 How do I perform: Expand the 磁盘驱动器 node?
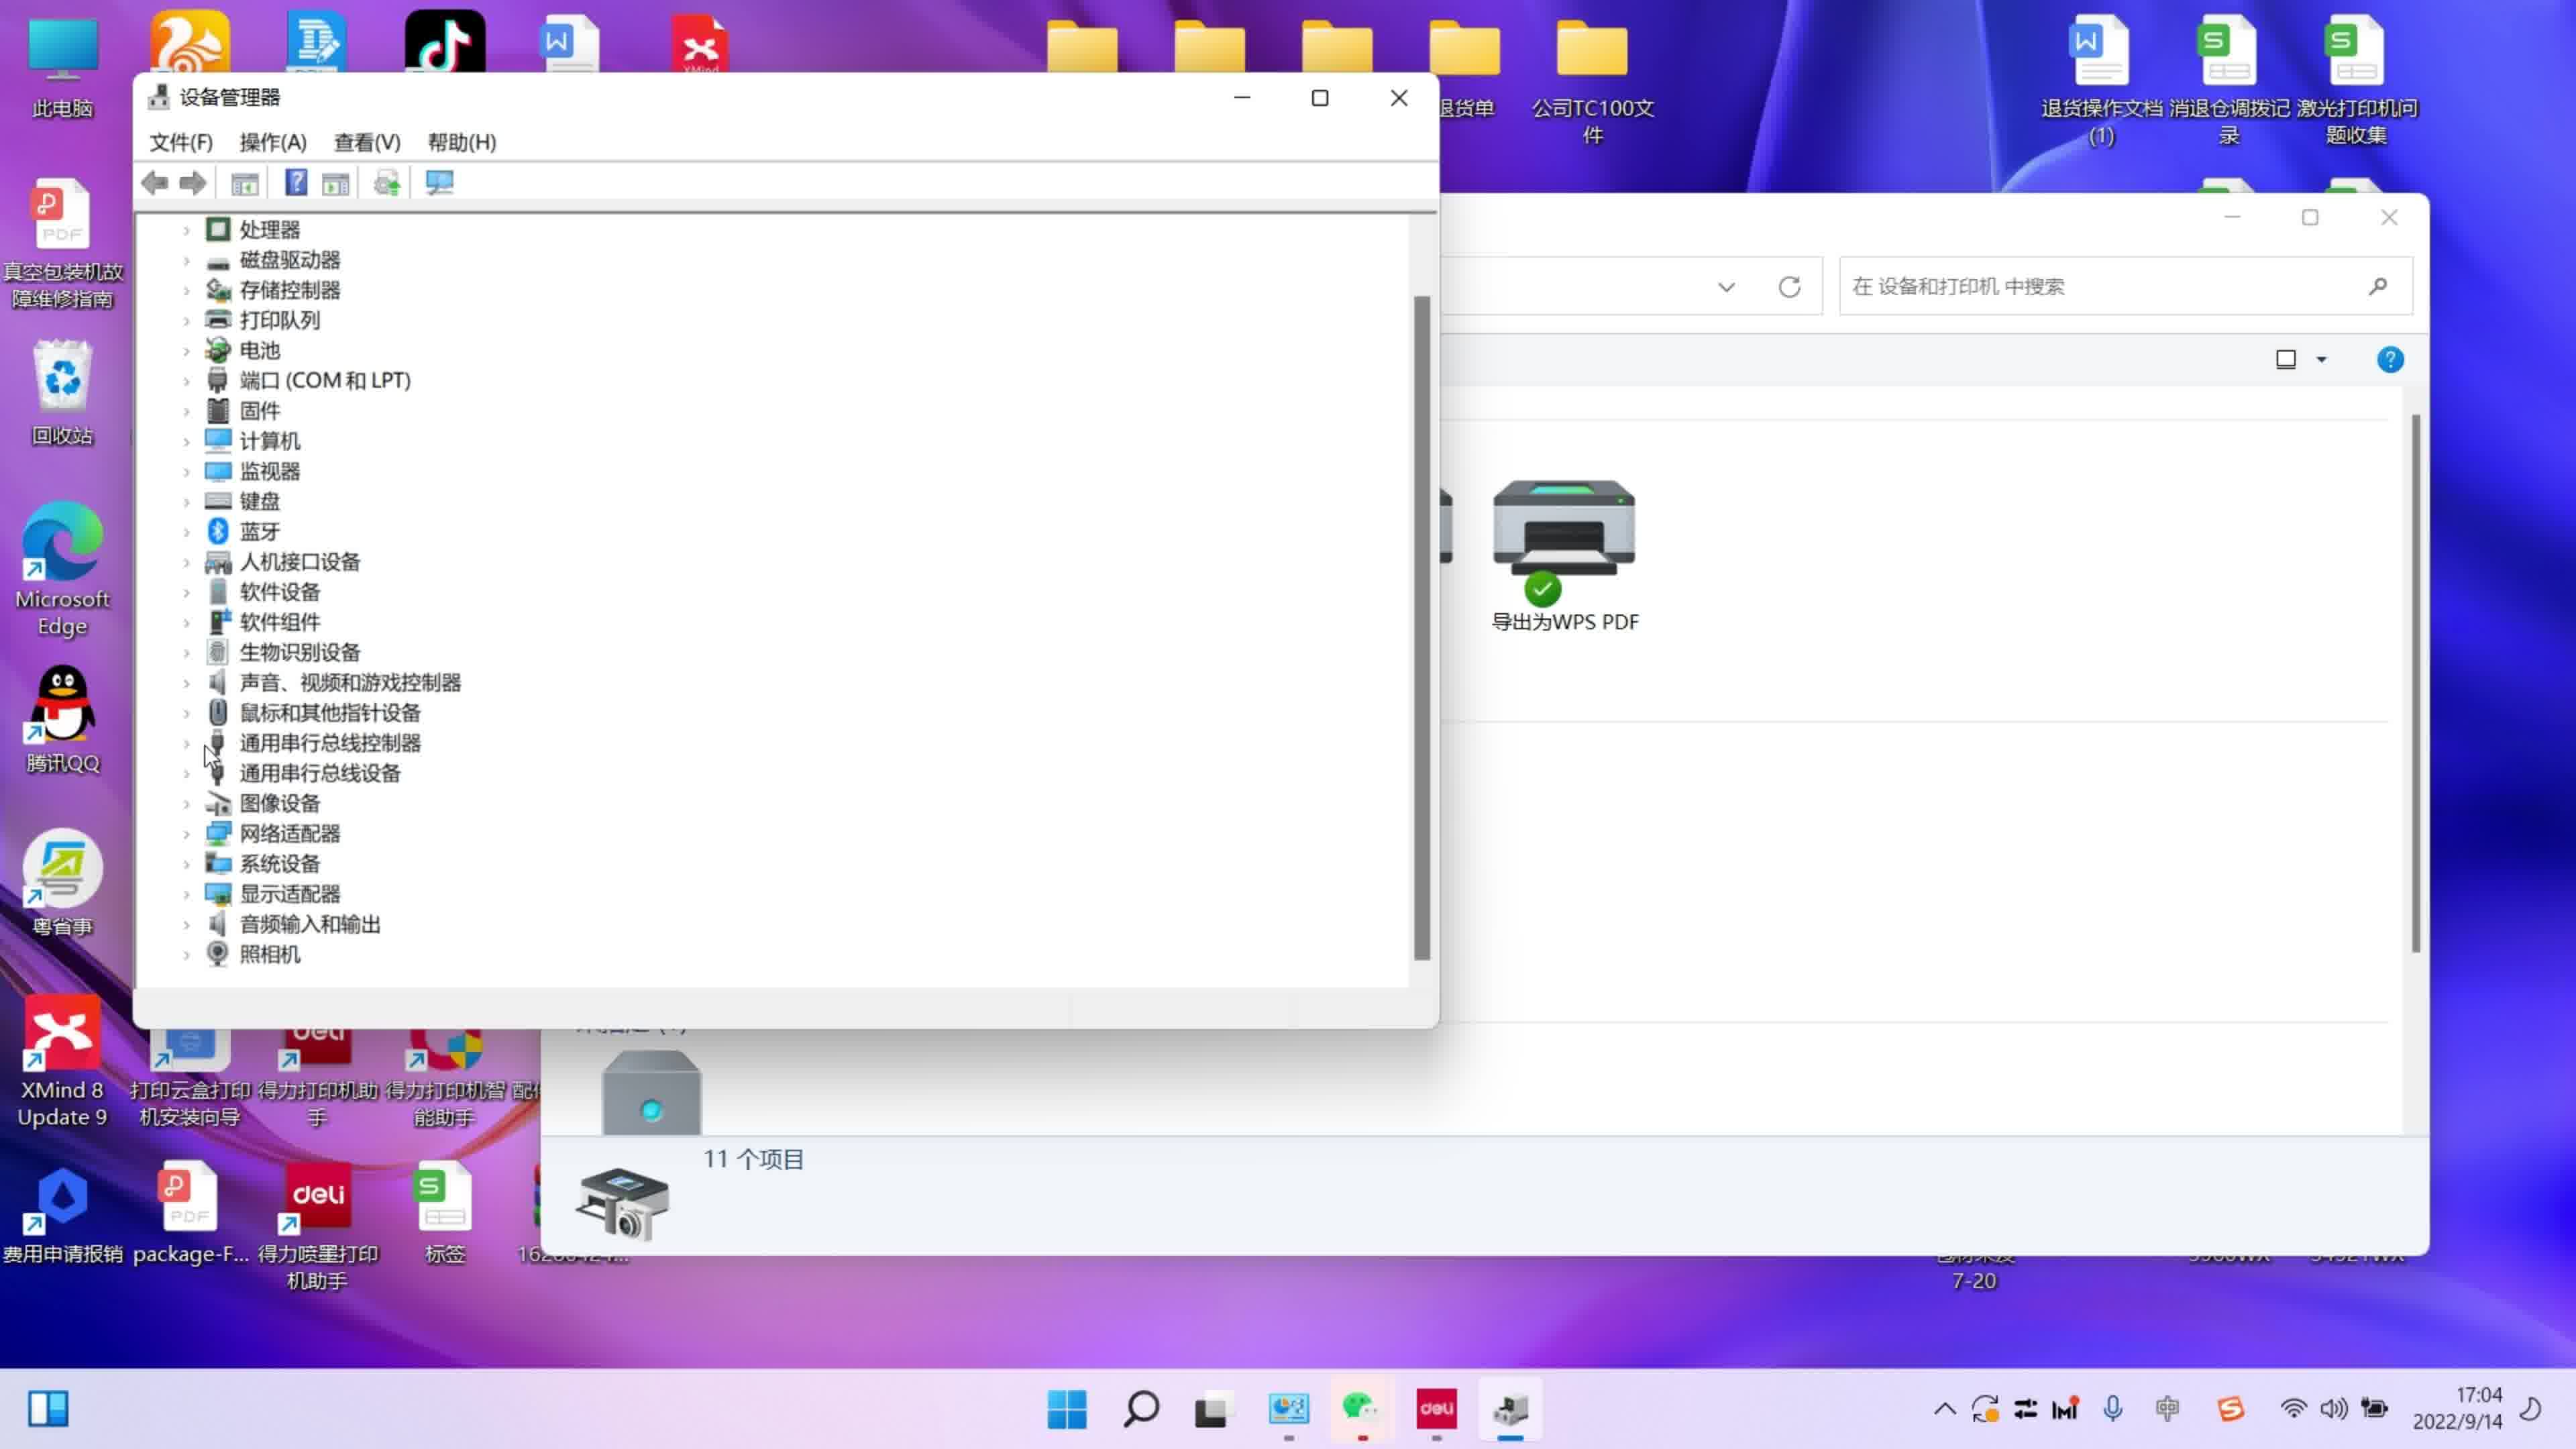tap(186, 260)
